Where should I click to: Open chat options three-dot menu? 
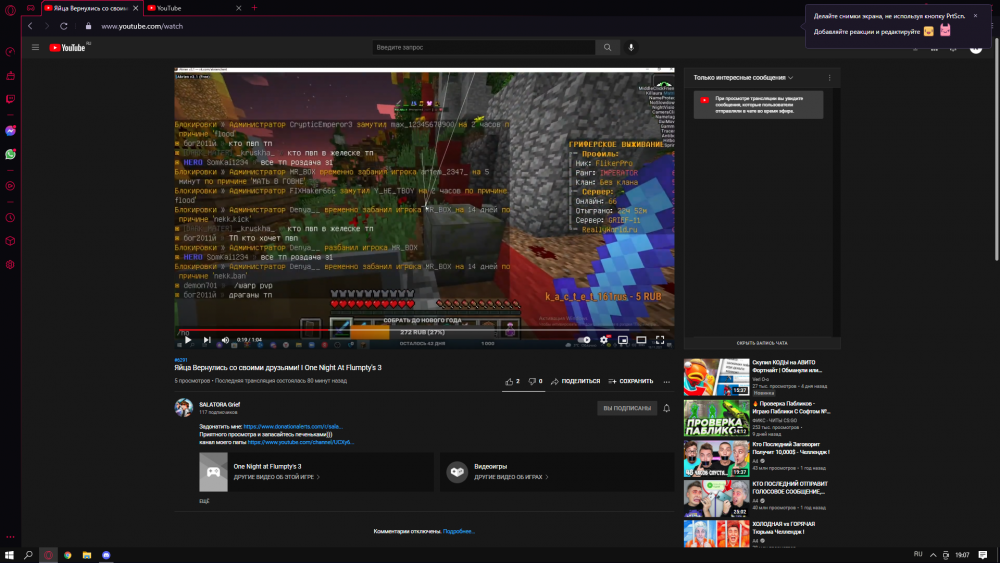pyautogui.click(x=830, y=78)
